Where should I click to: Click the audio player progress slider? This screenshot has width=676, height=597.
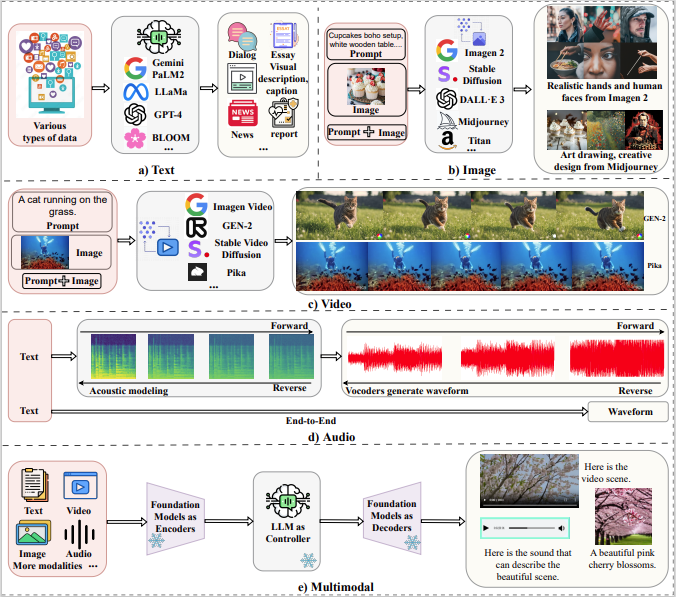531,528
